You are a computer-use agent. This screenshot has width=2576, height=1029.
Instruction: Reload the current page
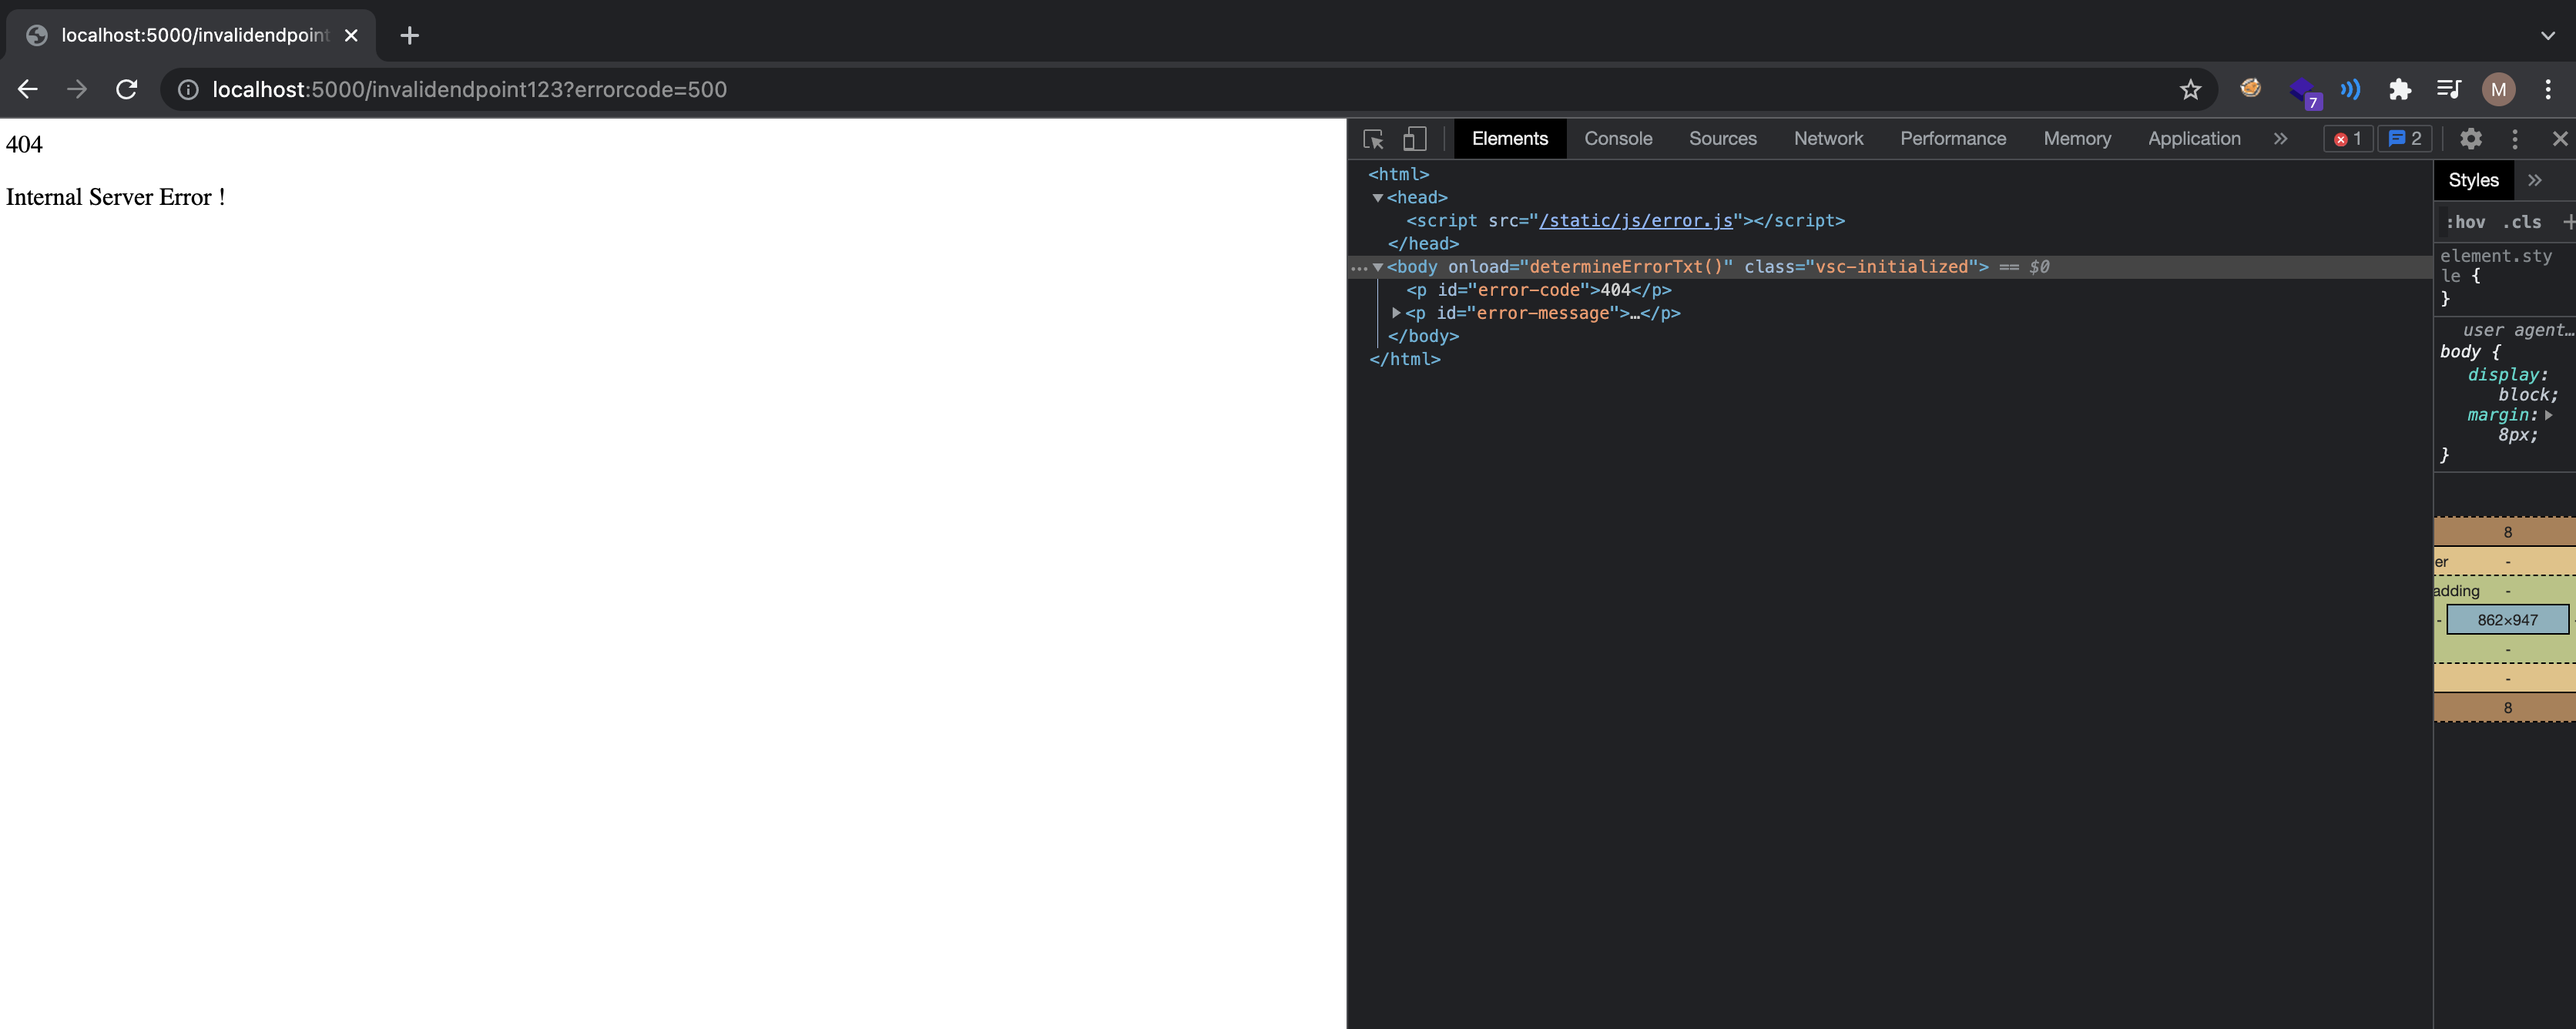126,90
